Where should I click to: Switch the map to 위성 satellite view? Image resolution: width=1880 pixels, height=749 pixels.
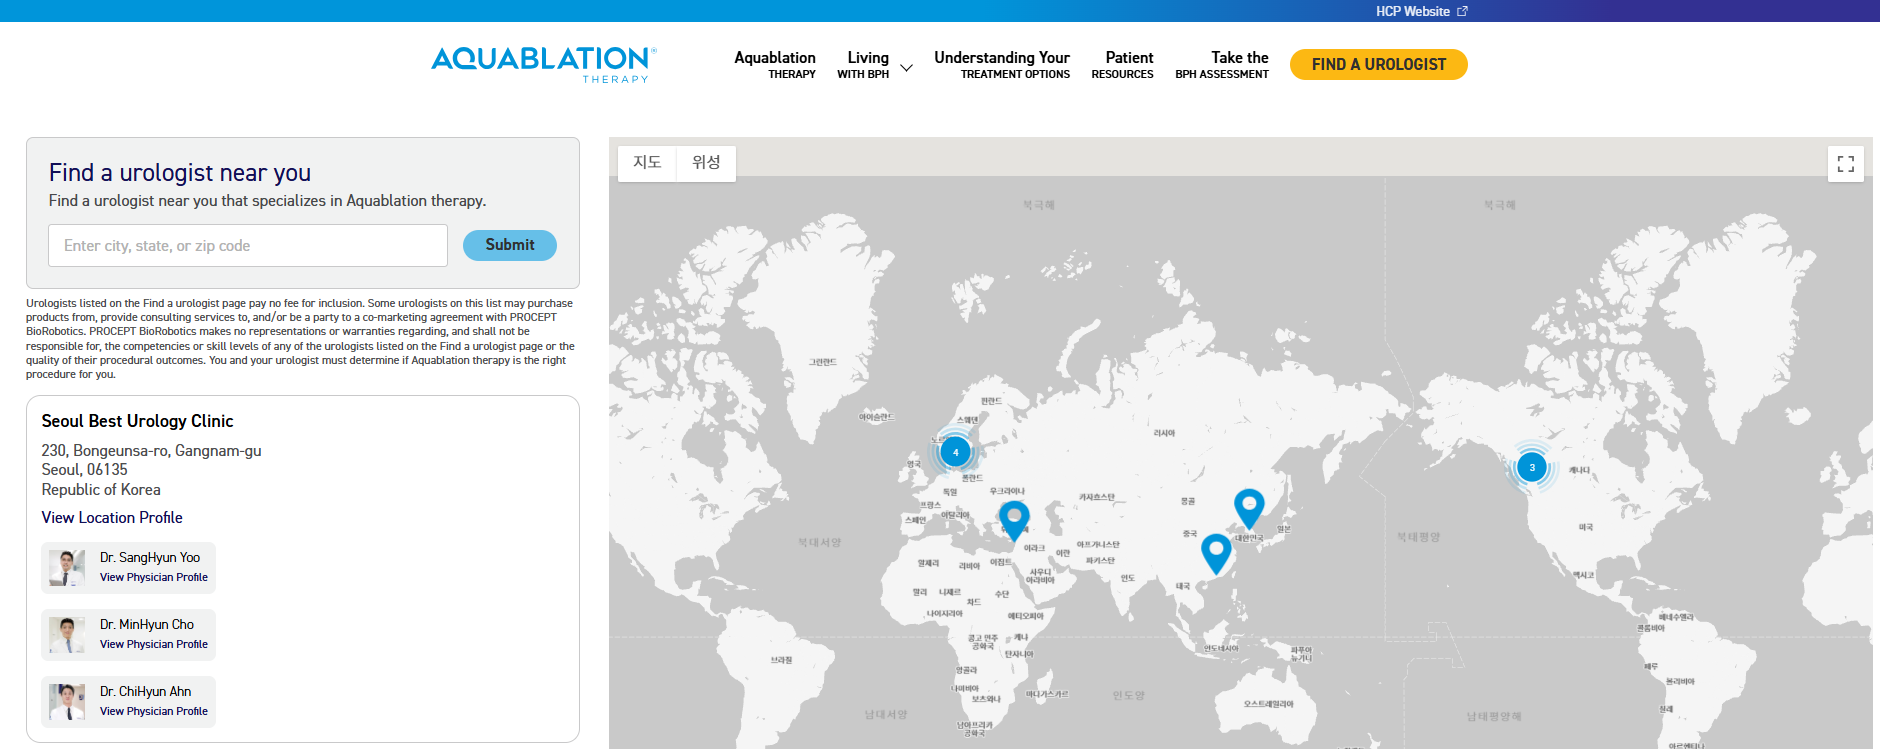tap(706, 162)
